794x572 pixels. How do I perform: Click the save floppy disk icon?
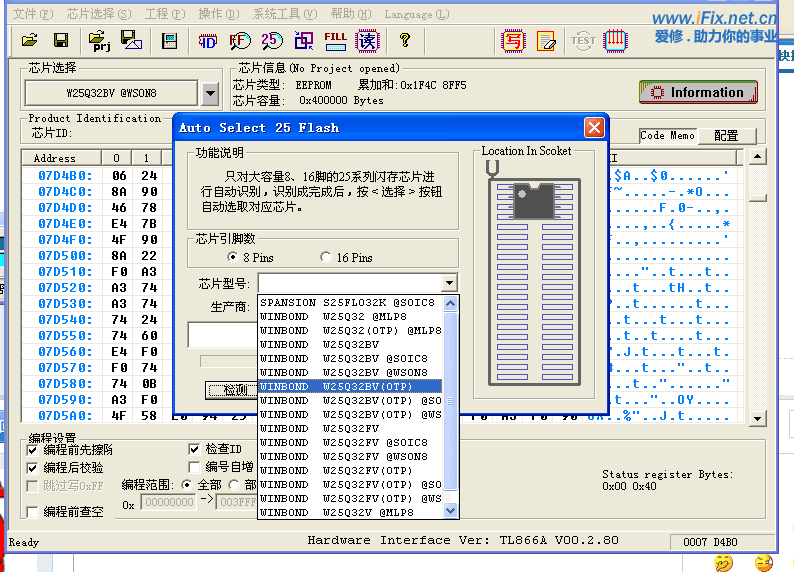click(x=61, y=41)
